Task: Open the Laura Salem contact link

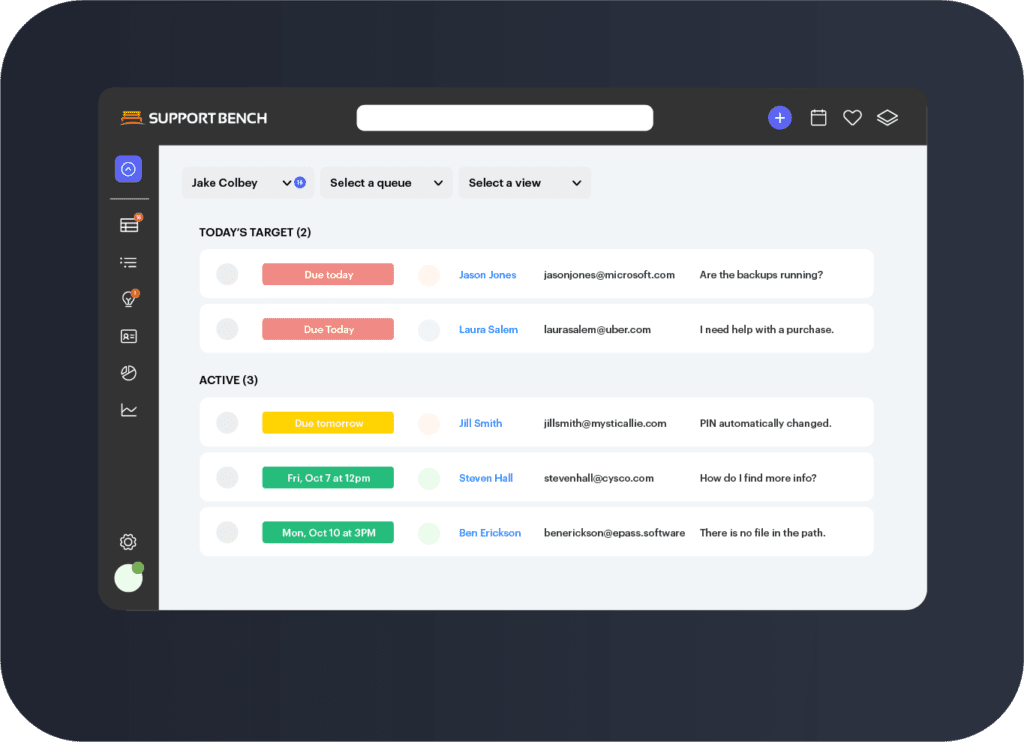Action: tap(488, 330)
